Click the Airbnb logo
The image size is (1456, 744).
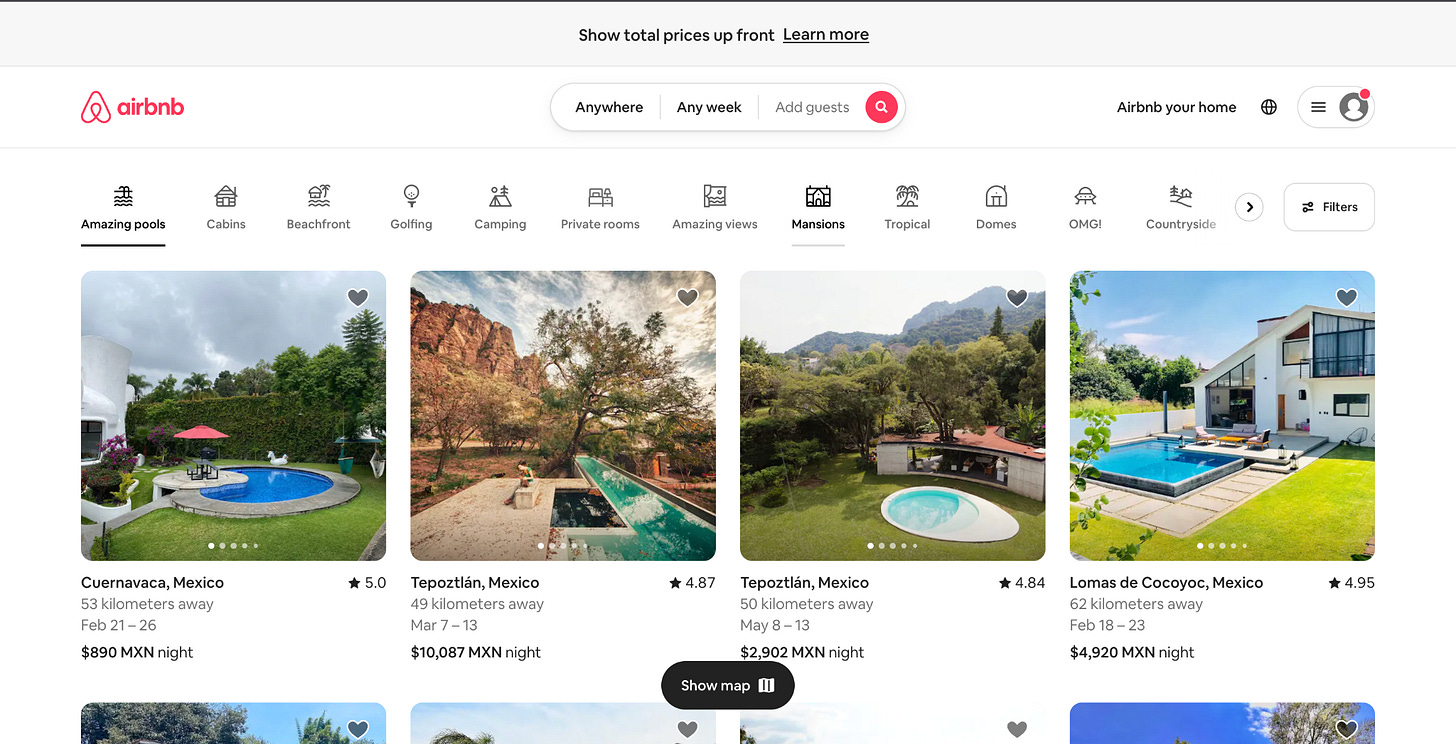click(x=132, y=107)
